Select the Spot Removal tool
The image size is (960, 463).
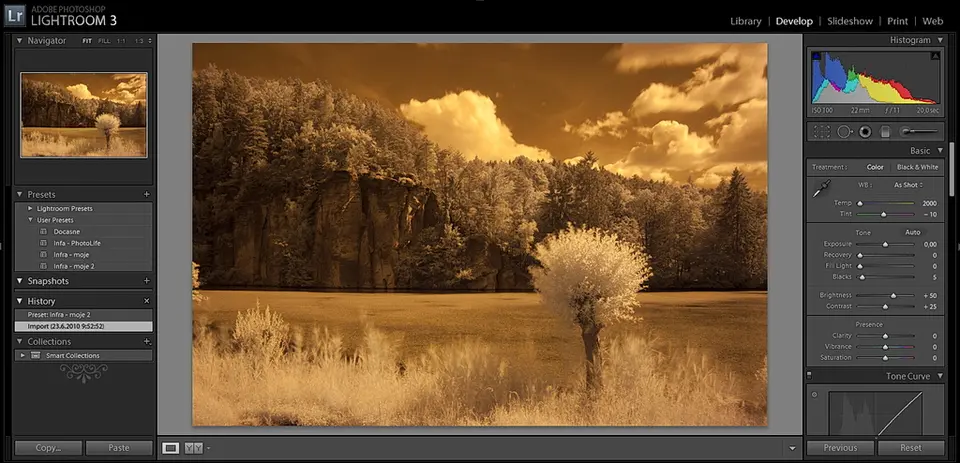[844, 131]
